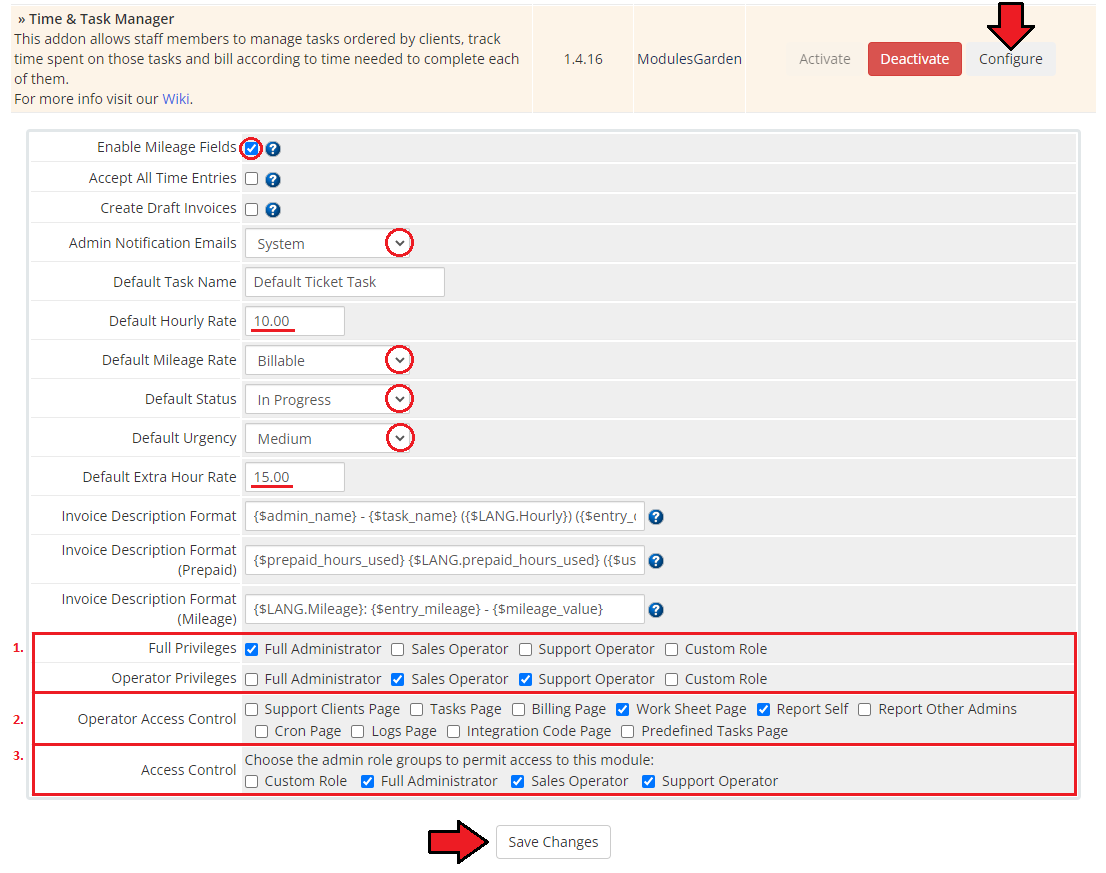Enable Billing Page operator access

tap(518, 709)
